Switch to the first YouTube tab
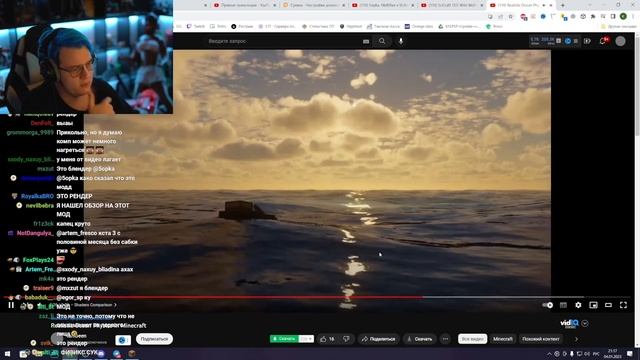The image size is (640, 360). click(244, 5)
